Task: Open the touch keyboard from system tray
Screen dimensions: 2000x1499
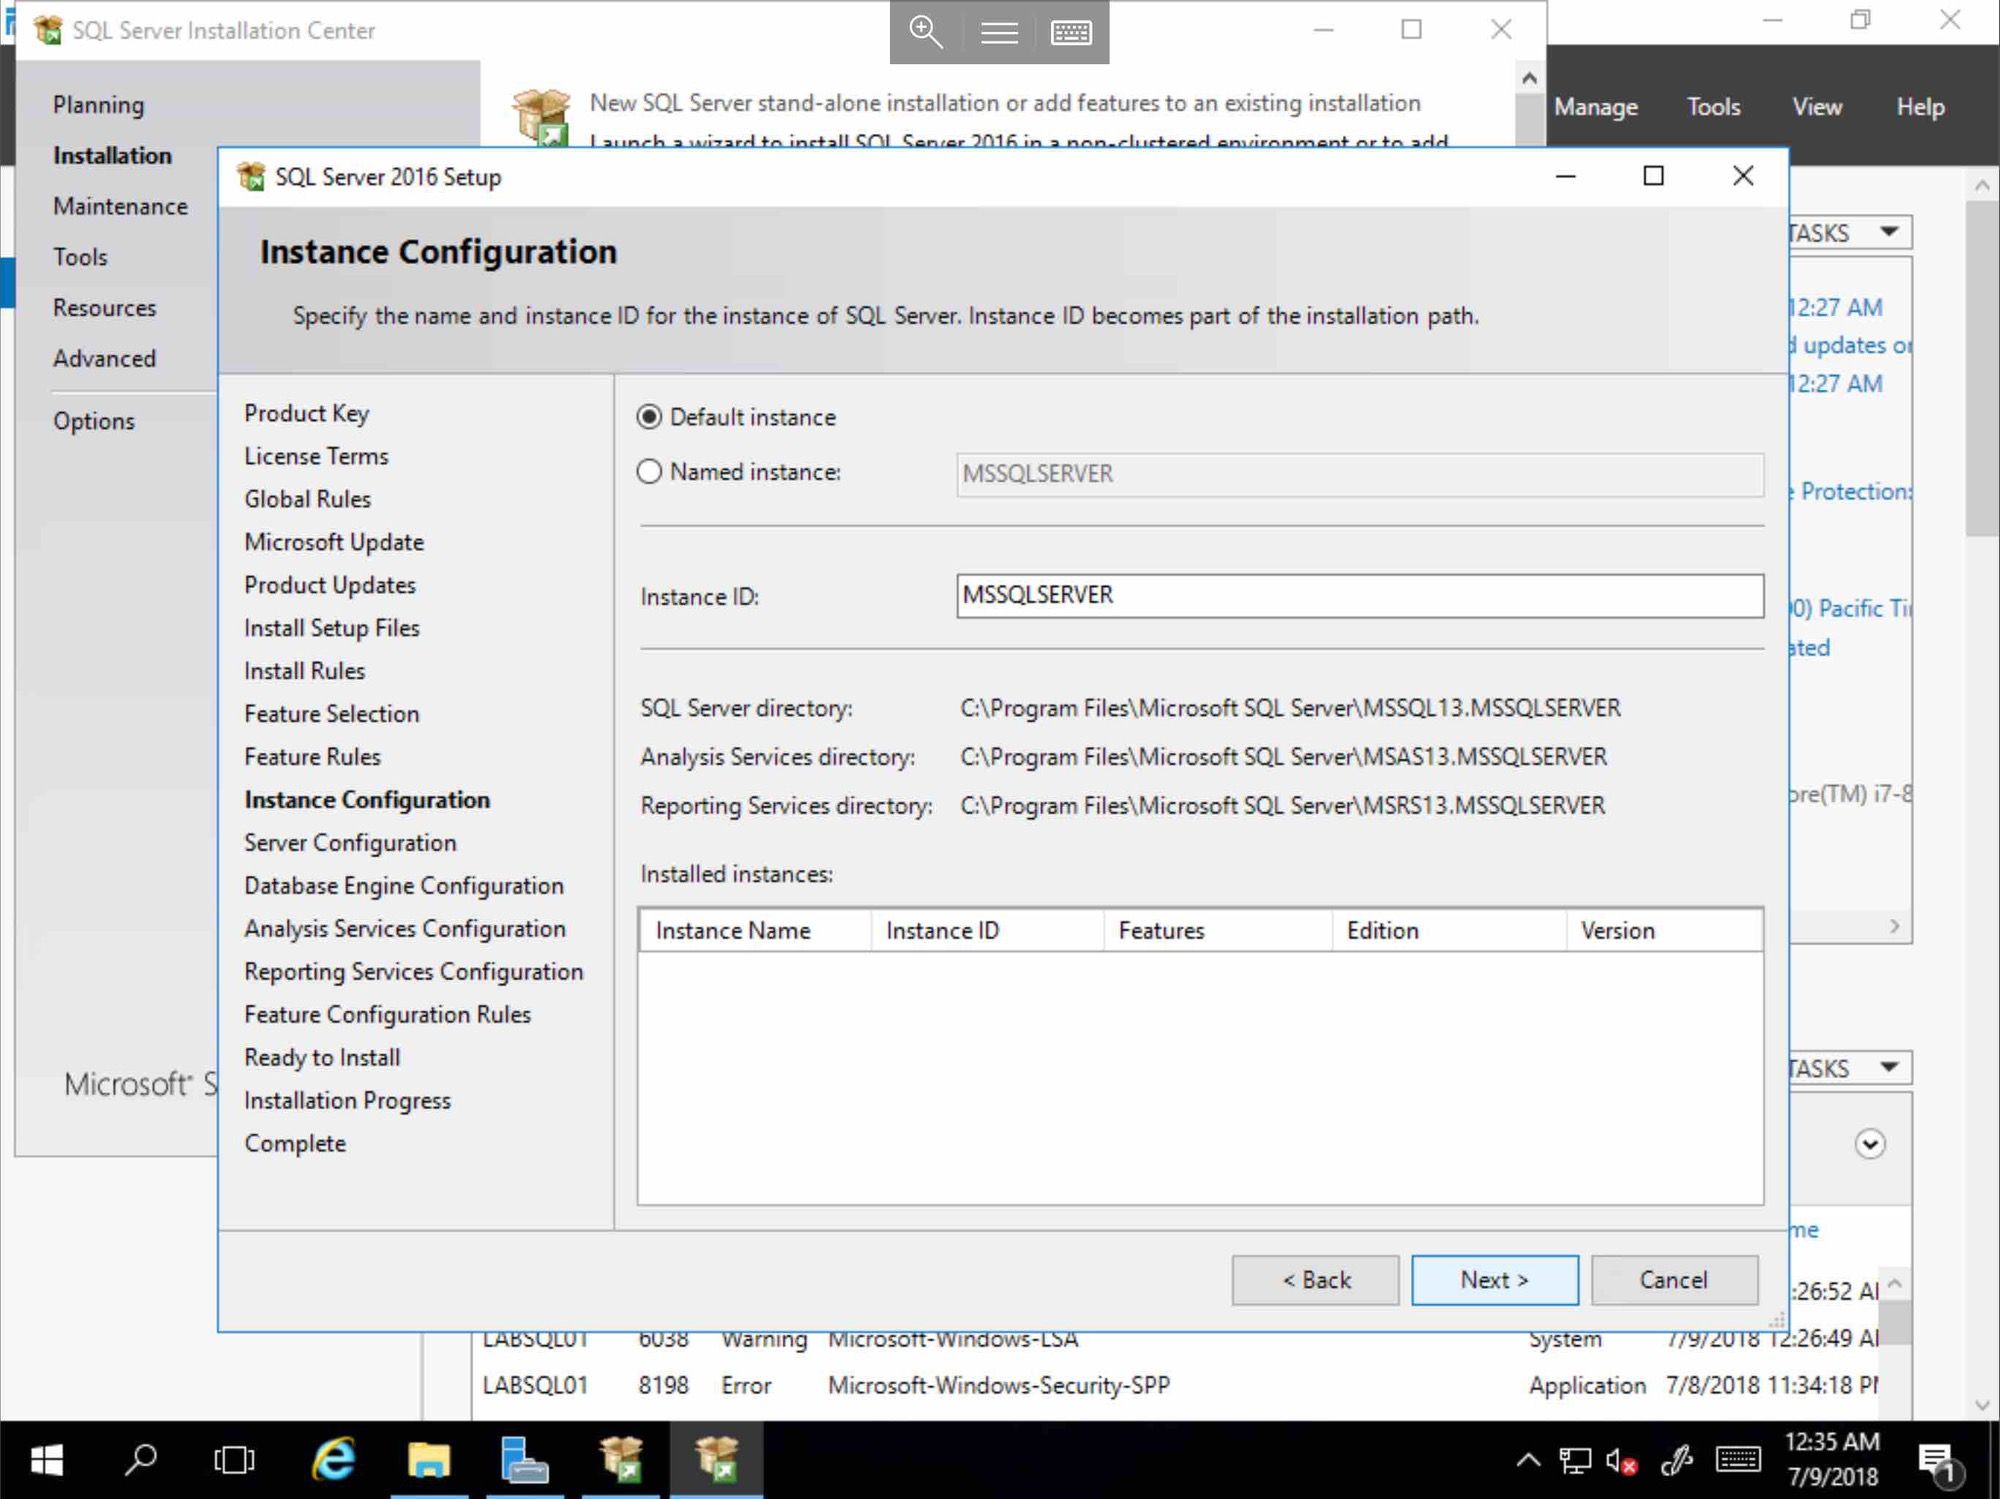Action: (x=1739, y=1461)
